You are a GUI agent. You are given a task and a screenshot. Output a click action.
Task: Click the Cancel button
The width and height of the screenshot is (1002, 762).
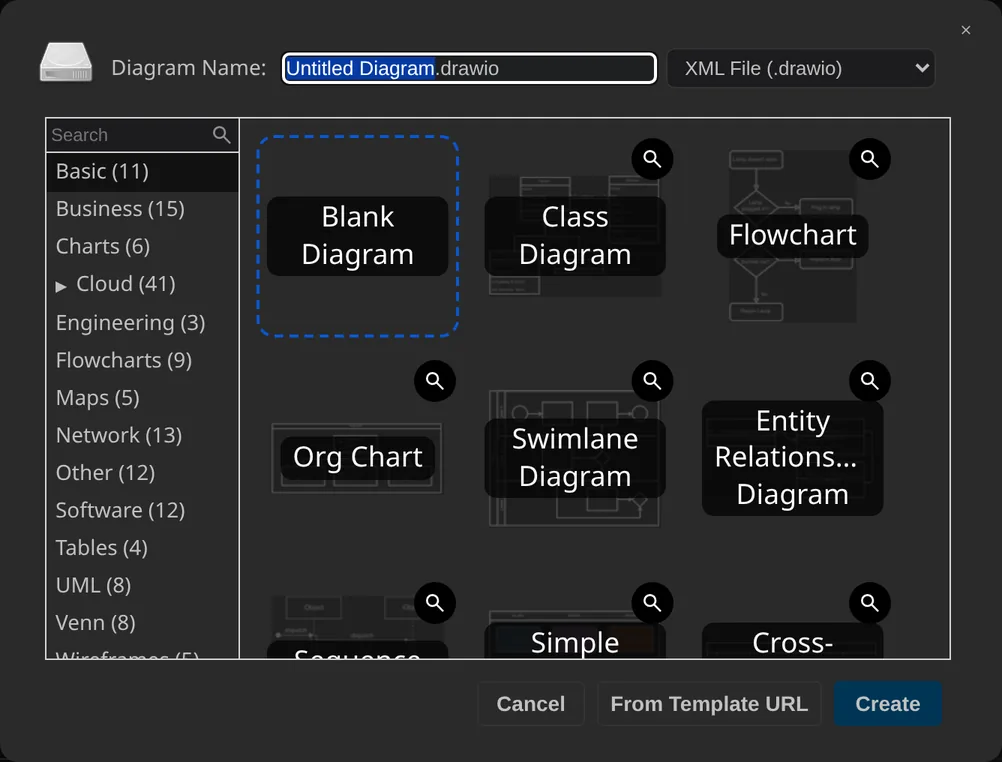(x=530, y=704)
